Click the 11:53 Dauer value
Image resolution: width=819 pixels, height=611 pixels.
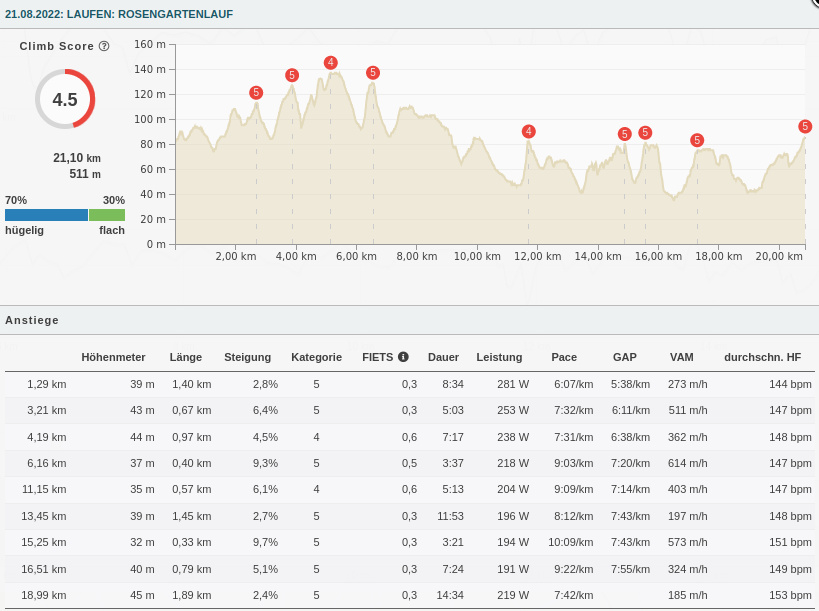tap(450, 516)
